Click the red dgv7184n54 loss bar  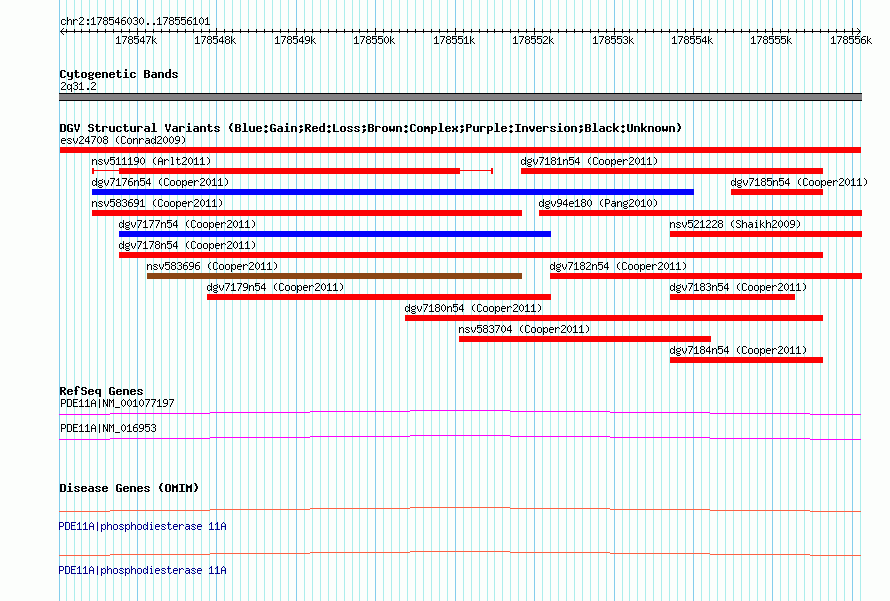746,360
